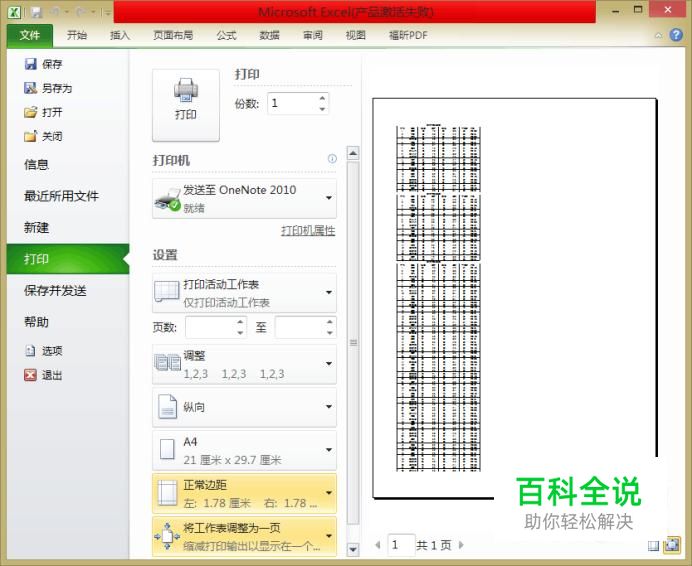
Task: Click the large Print button
Action: pos(186,105)
